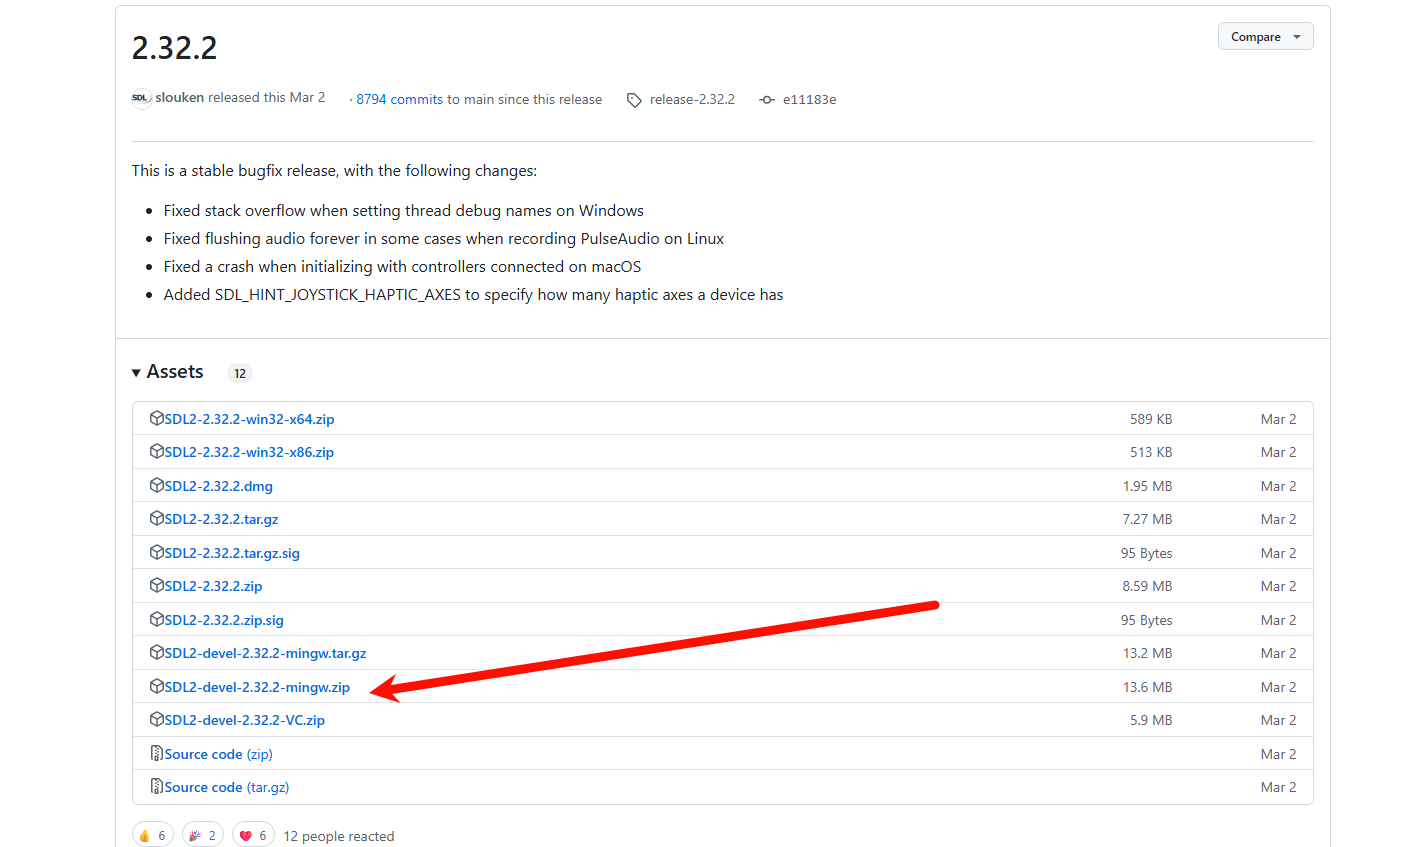
Task: Open slouken's profile link
Action: pyautogui.click(x=180, y=98)
